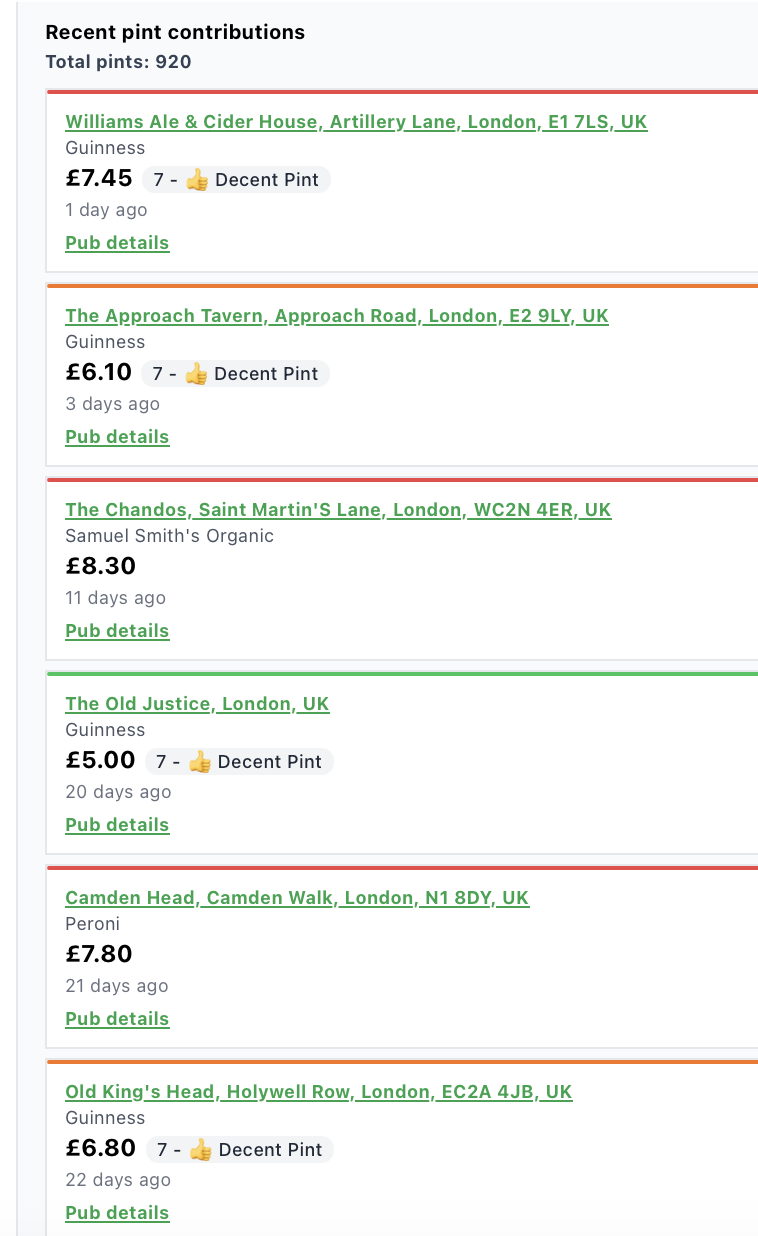758x1236 pixels.
Task: Click Pub details under Old King's Head
Action: pyautogui.click(x=117, y=1213)
